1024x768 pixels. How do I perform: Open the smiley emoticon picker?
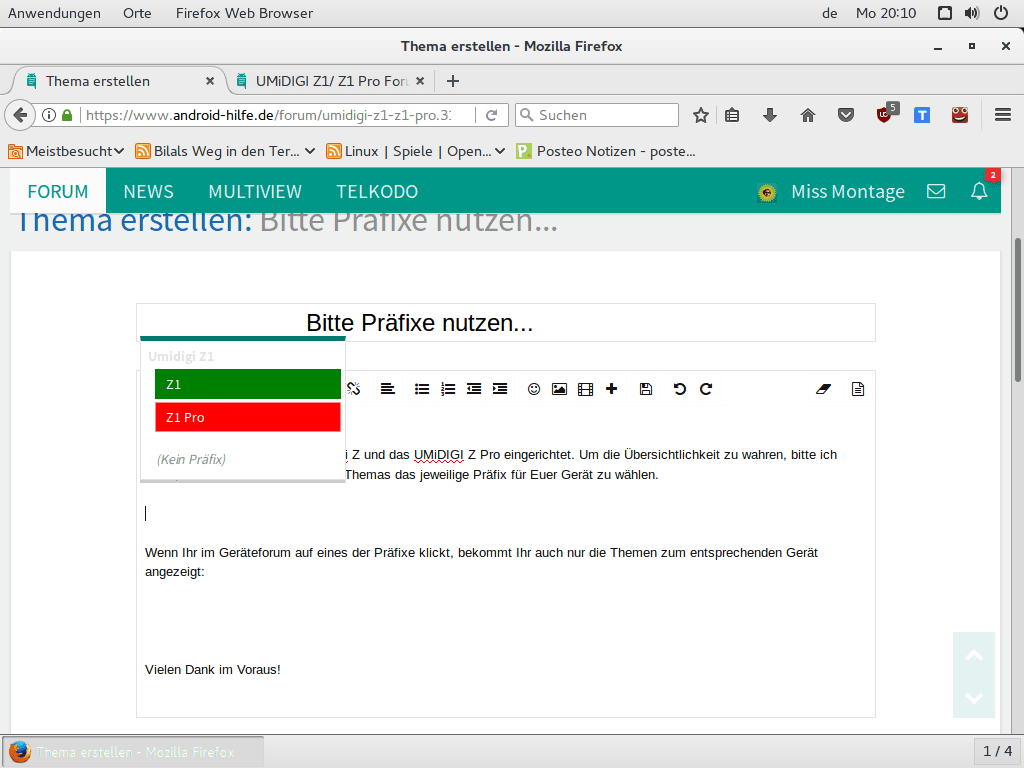point(534,389)
